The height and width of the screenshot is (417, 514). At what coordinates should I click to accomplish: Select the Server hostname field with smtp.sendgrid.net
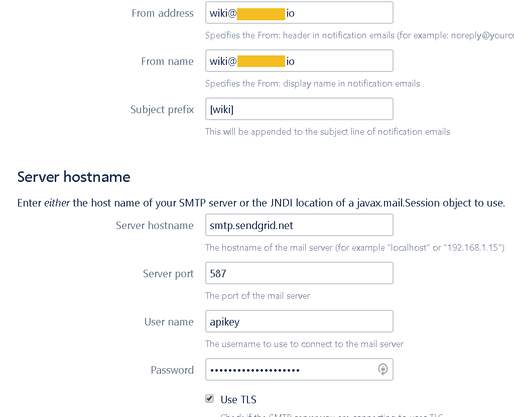(299, 225)
